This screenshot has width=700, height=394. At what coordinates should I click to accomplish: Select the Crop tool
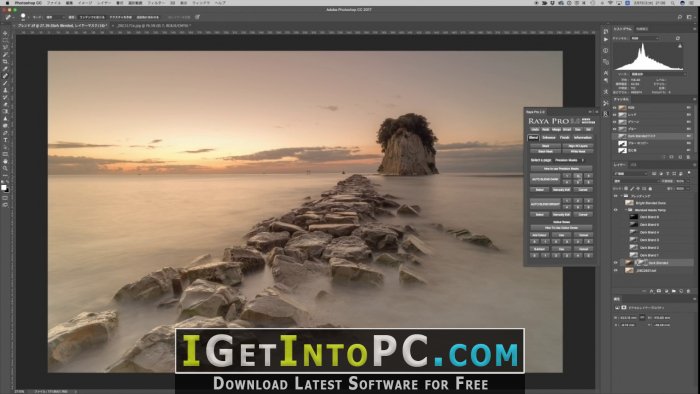[5, 62]
